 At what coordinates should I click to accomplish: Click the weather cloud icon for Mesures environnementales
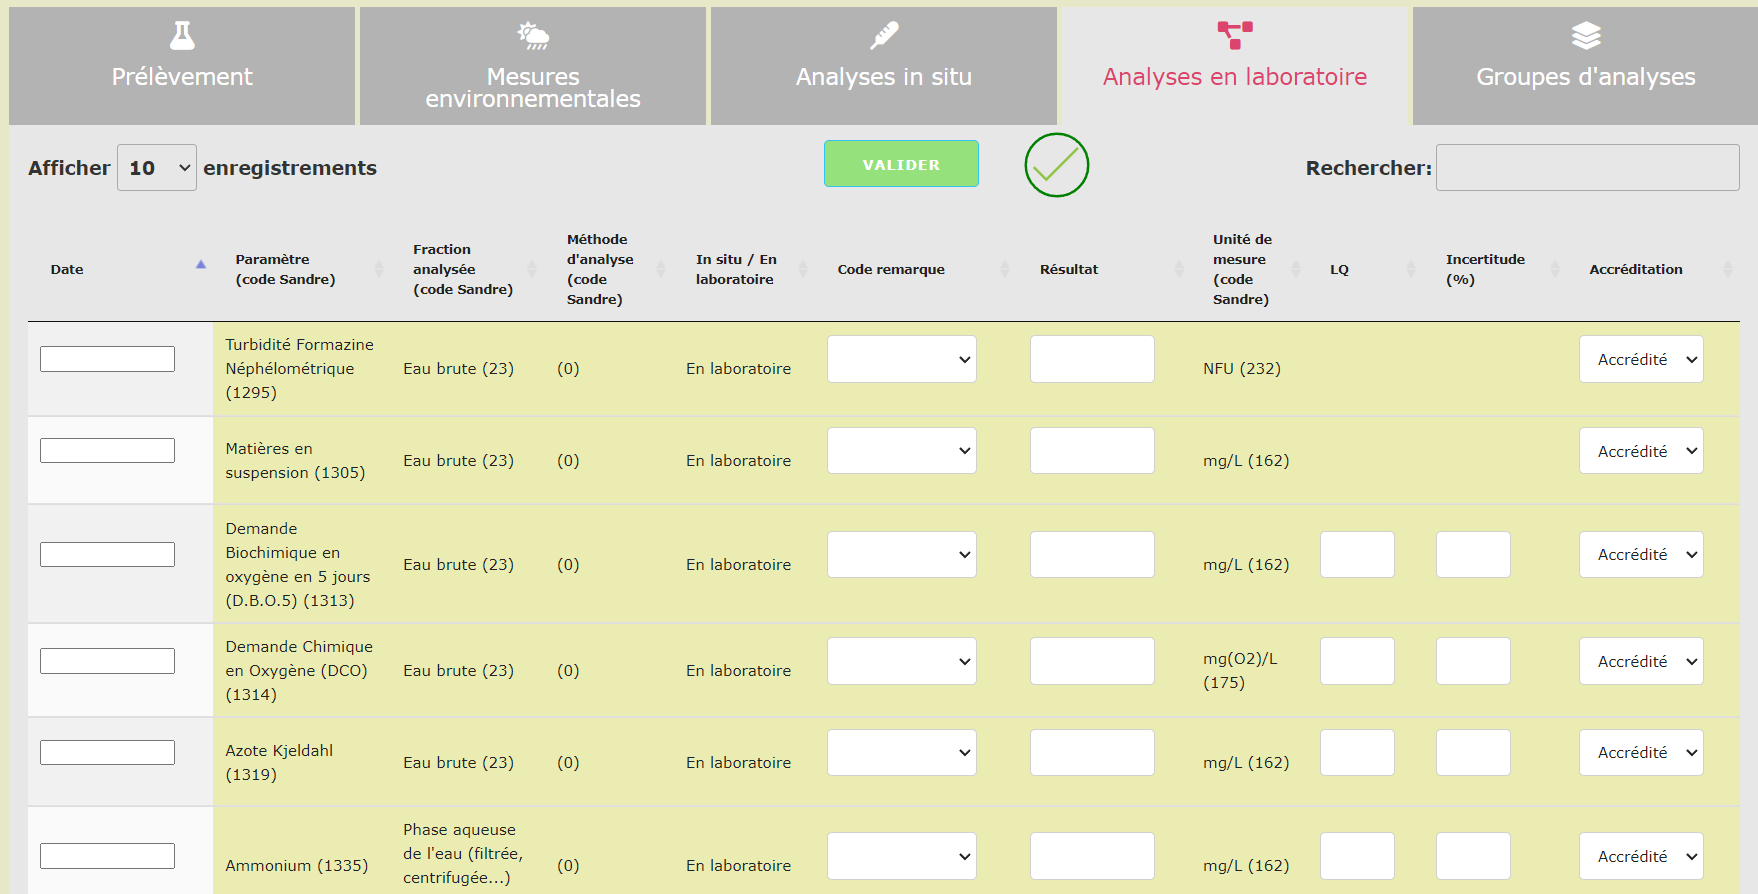533,36
